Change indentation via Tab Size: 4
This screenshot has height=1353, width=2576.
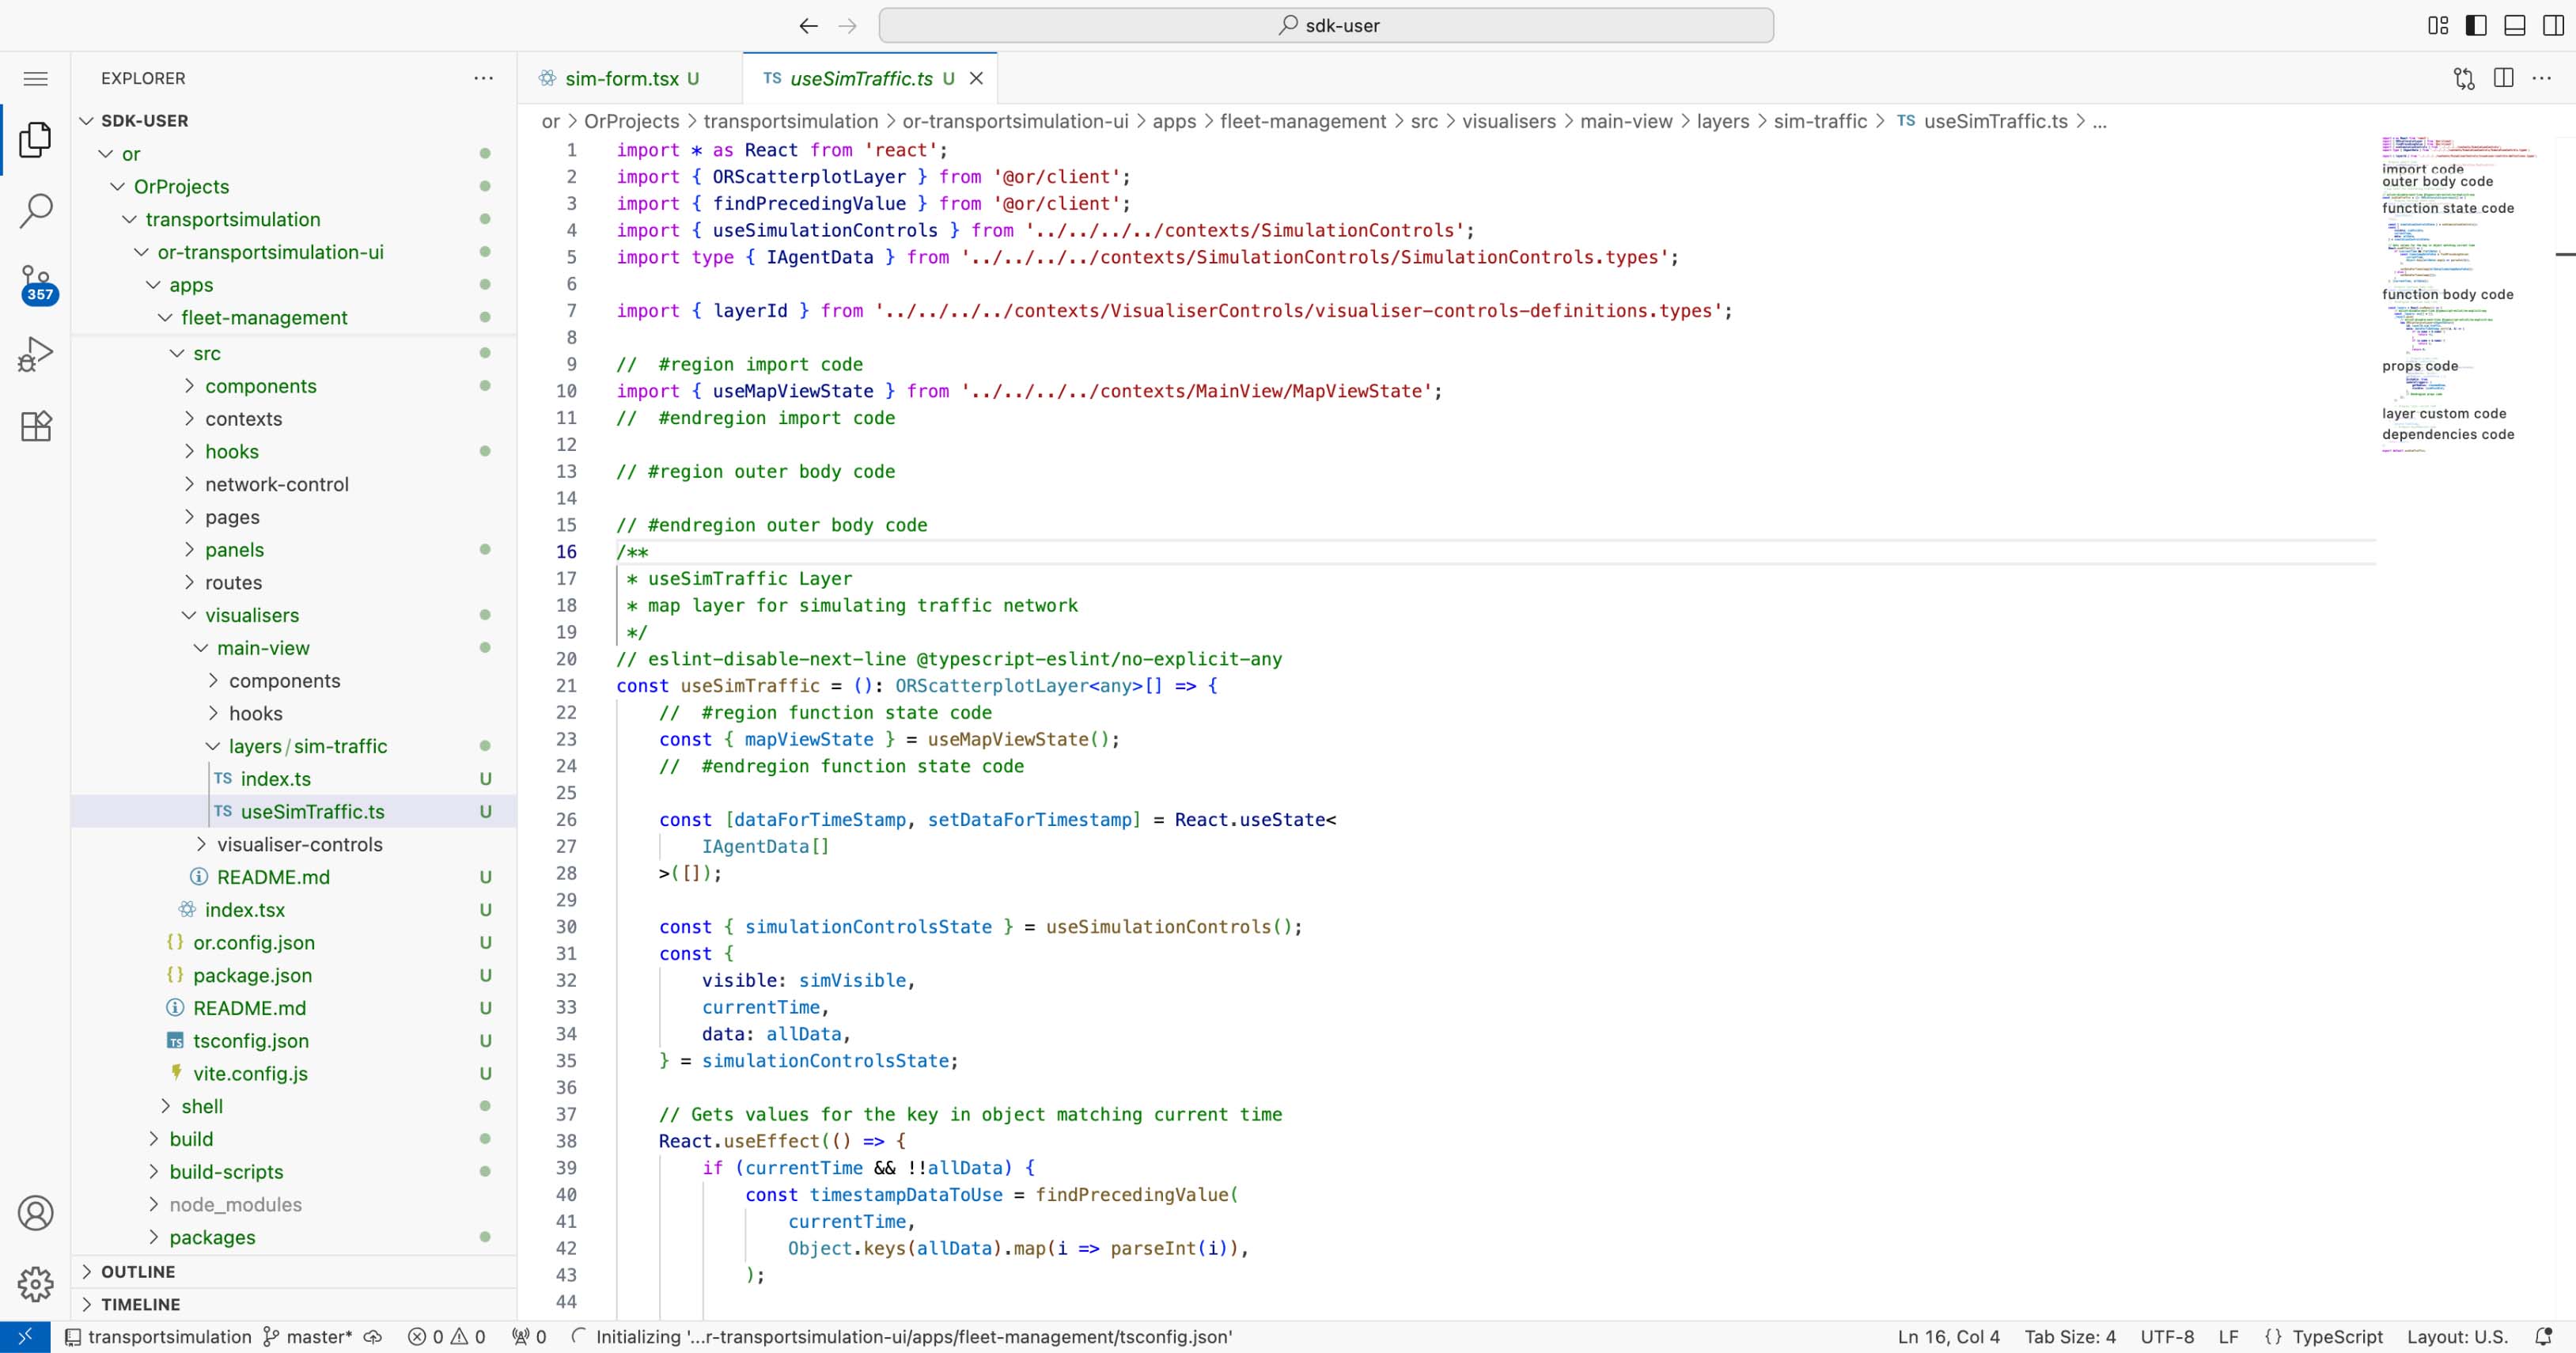pos(2070,1337)
